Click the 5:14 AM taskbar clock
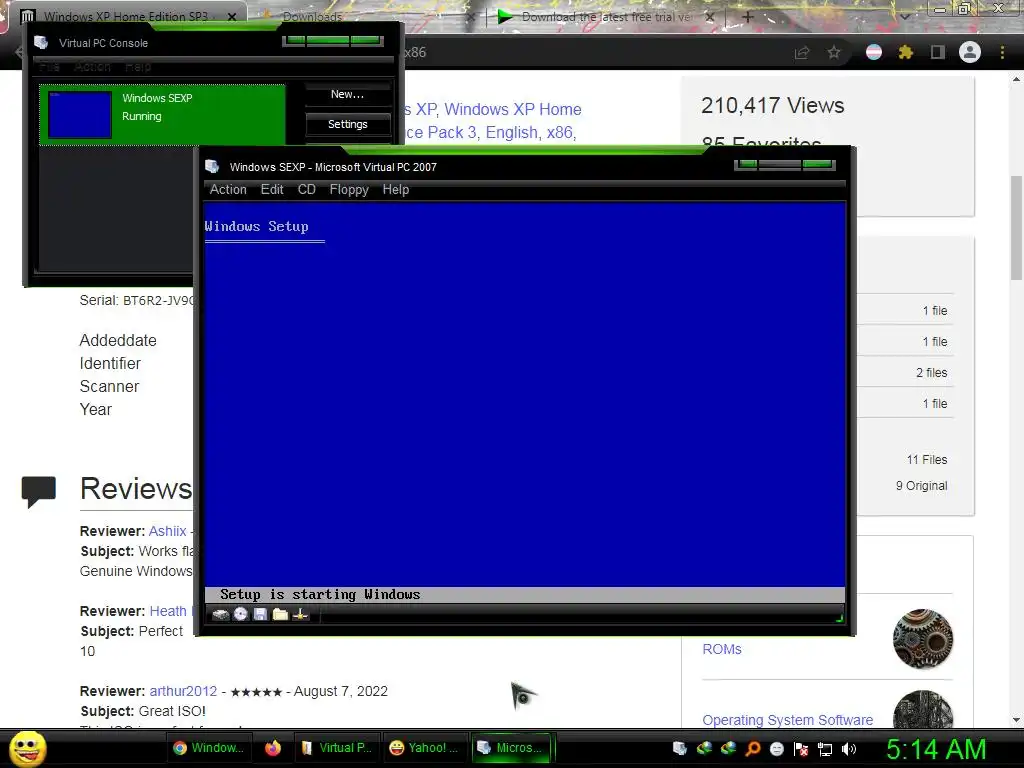 (936, 749)
